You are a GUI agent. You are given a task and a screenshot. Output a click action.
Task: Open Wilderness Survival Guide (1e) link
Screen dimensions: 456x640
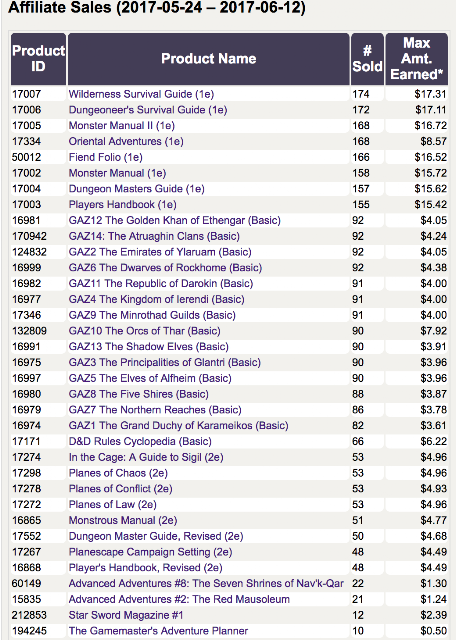click(x=141, y=94)
